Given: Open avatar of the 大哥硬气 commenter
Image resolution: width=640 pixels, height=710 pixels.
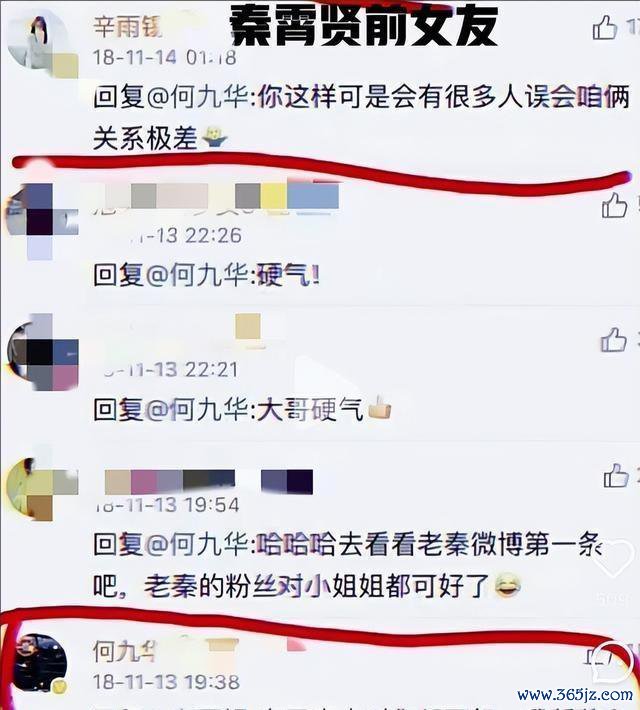Looking at the screenshot, I should pos(42,352).
